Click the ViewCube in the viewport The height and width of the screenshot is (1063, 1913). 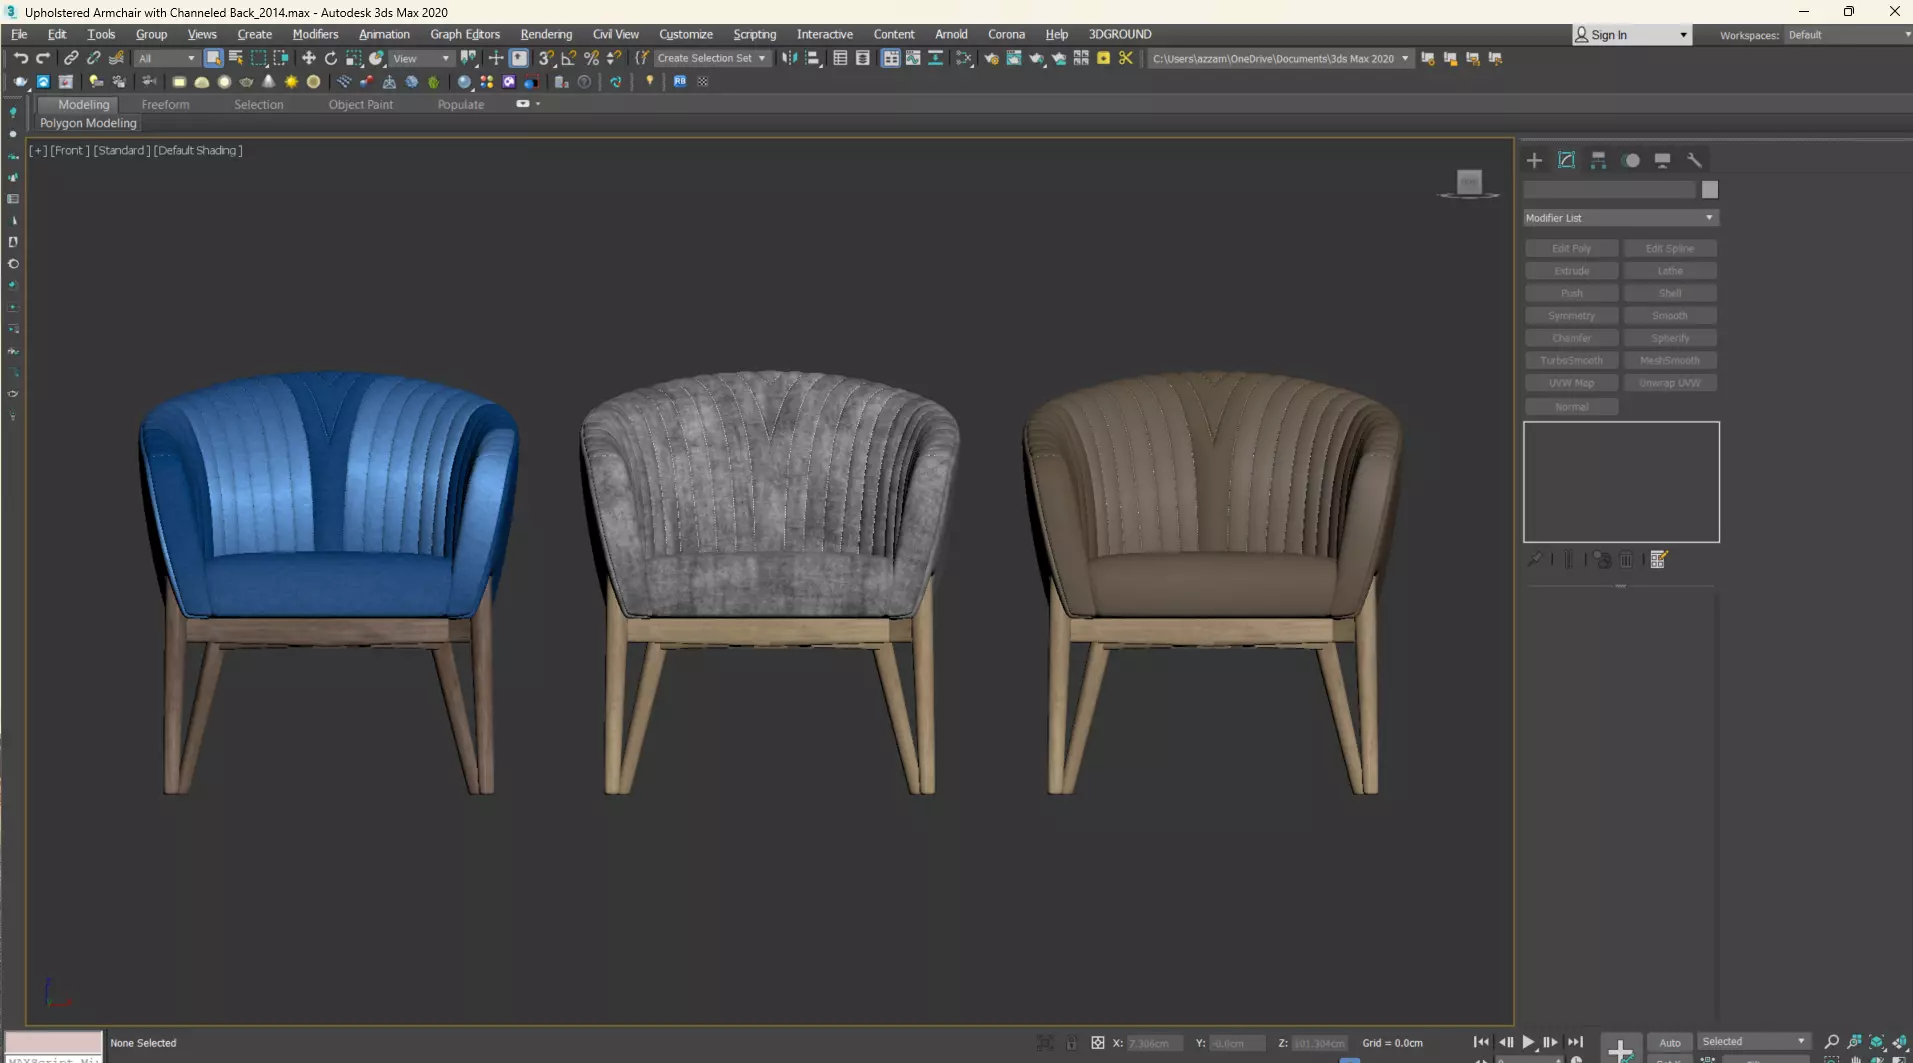point(1468,183)
